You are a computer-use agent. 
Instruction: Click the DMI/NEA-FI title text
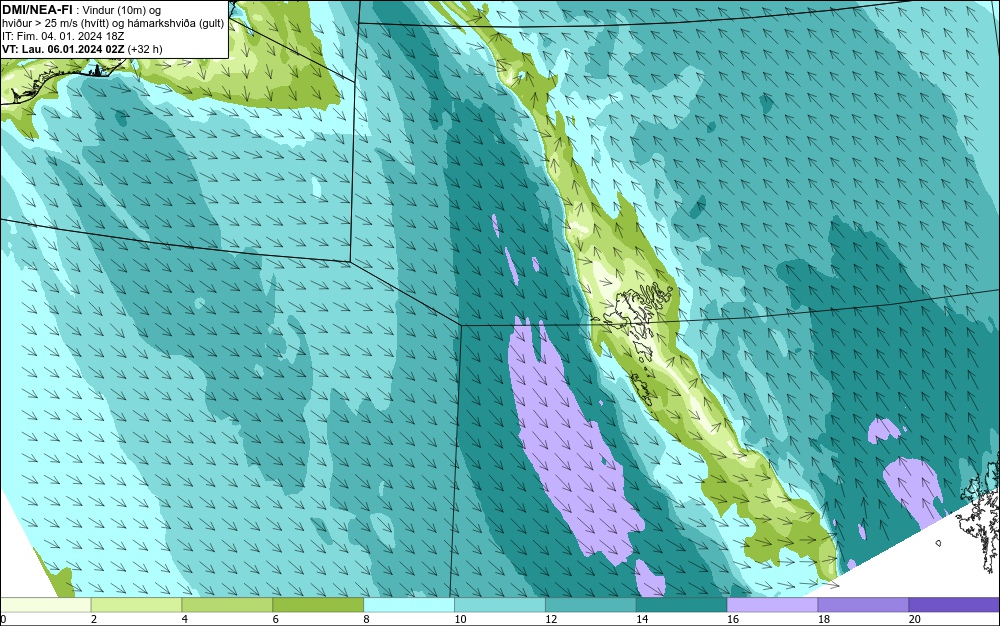pyautogui.click(x=37, y=9)
